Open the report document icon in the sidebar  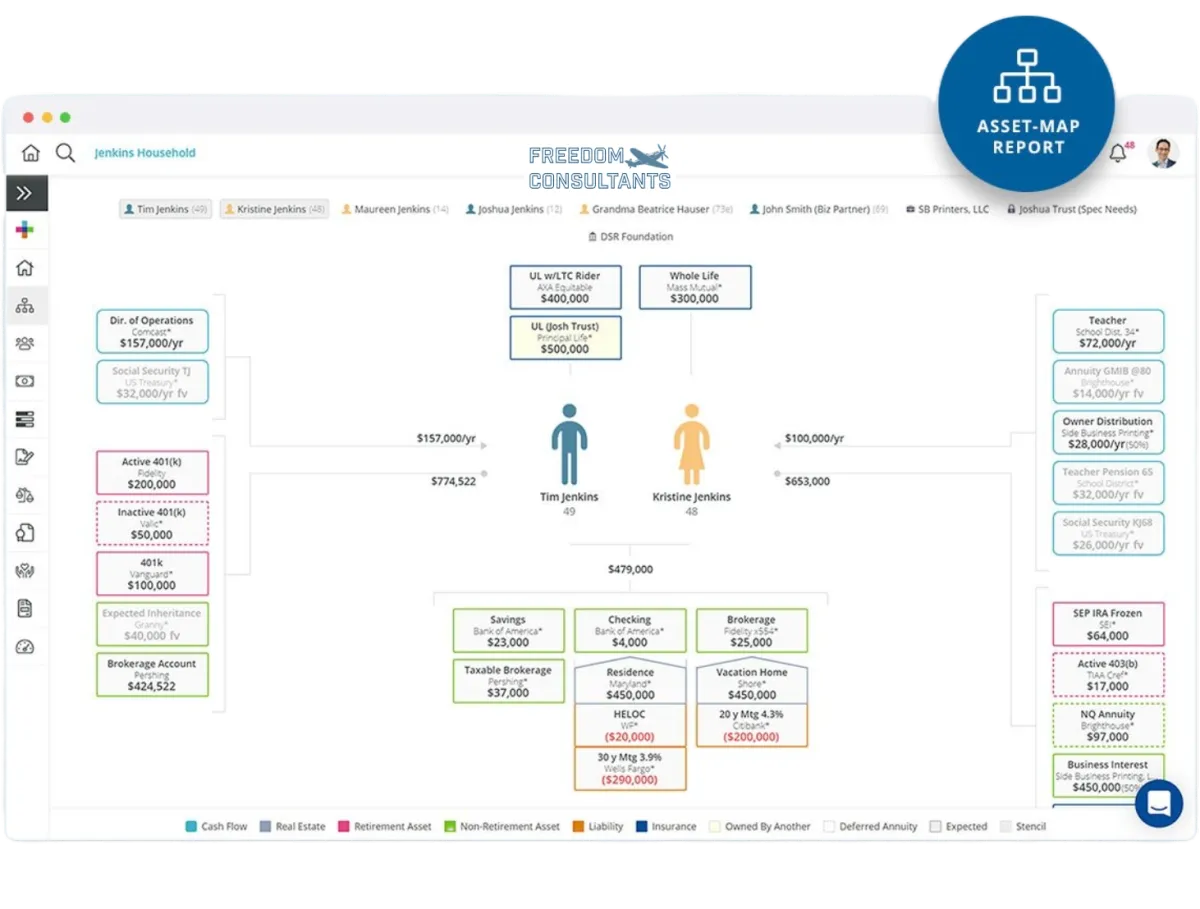click(x=25, y=608)
